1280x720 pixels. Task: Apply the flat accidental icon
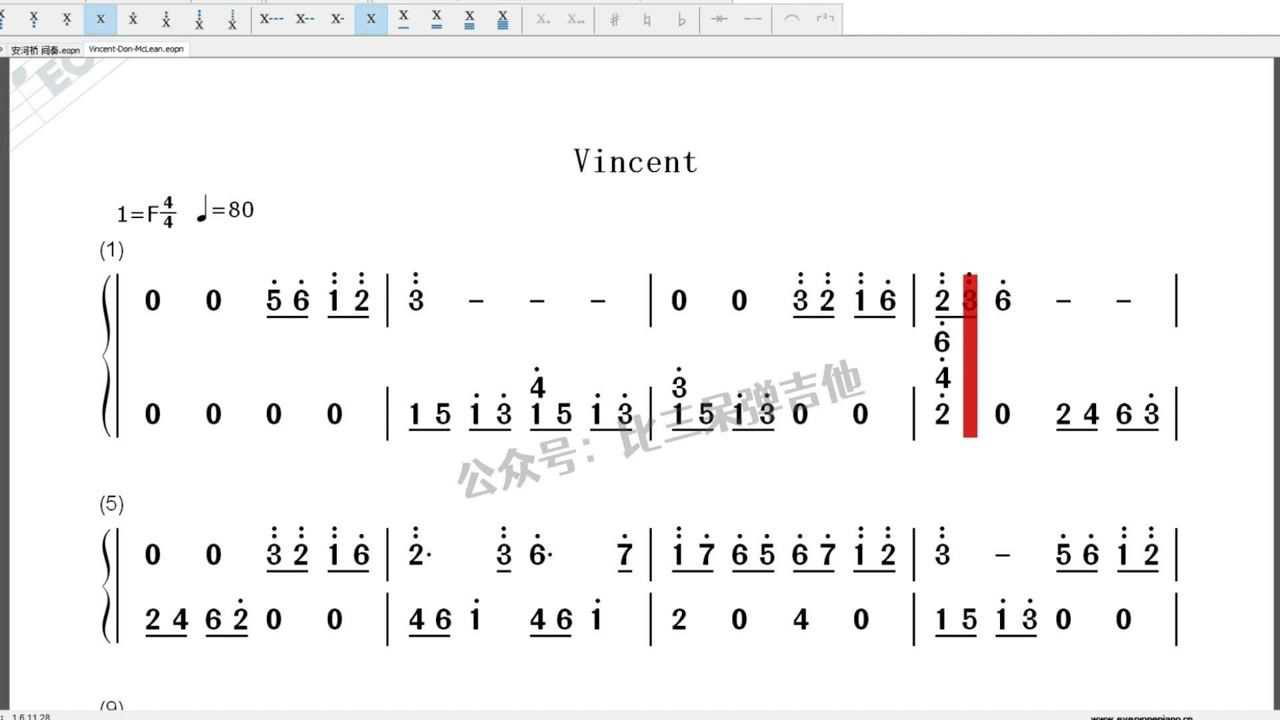click(x=681, y=19)
